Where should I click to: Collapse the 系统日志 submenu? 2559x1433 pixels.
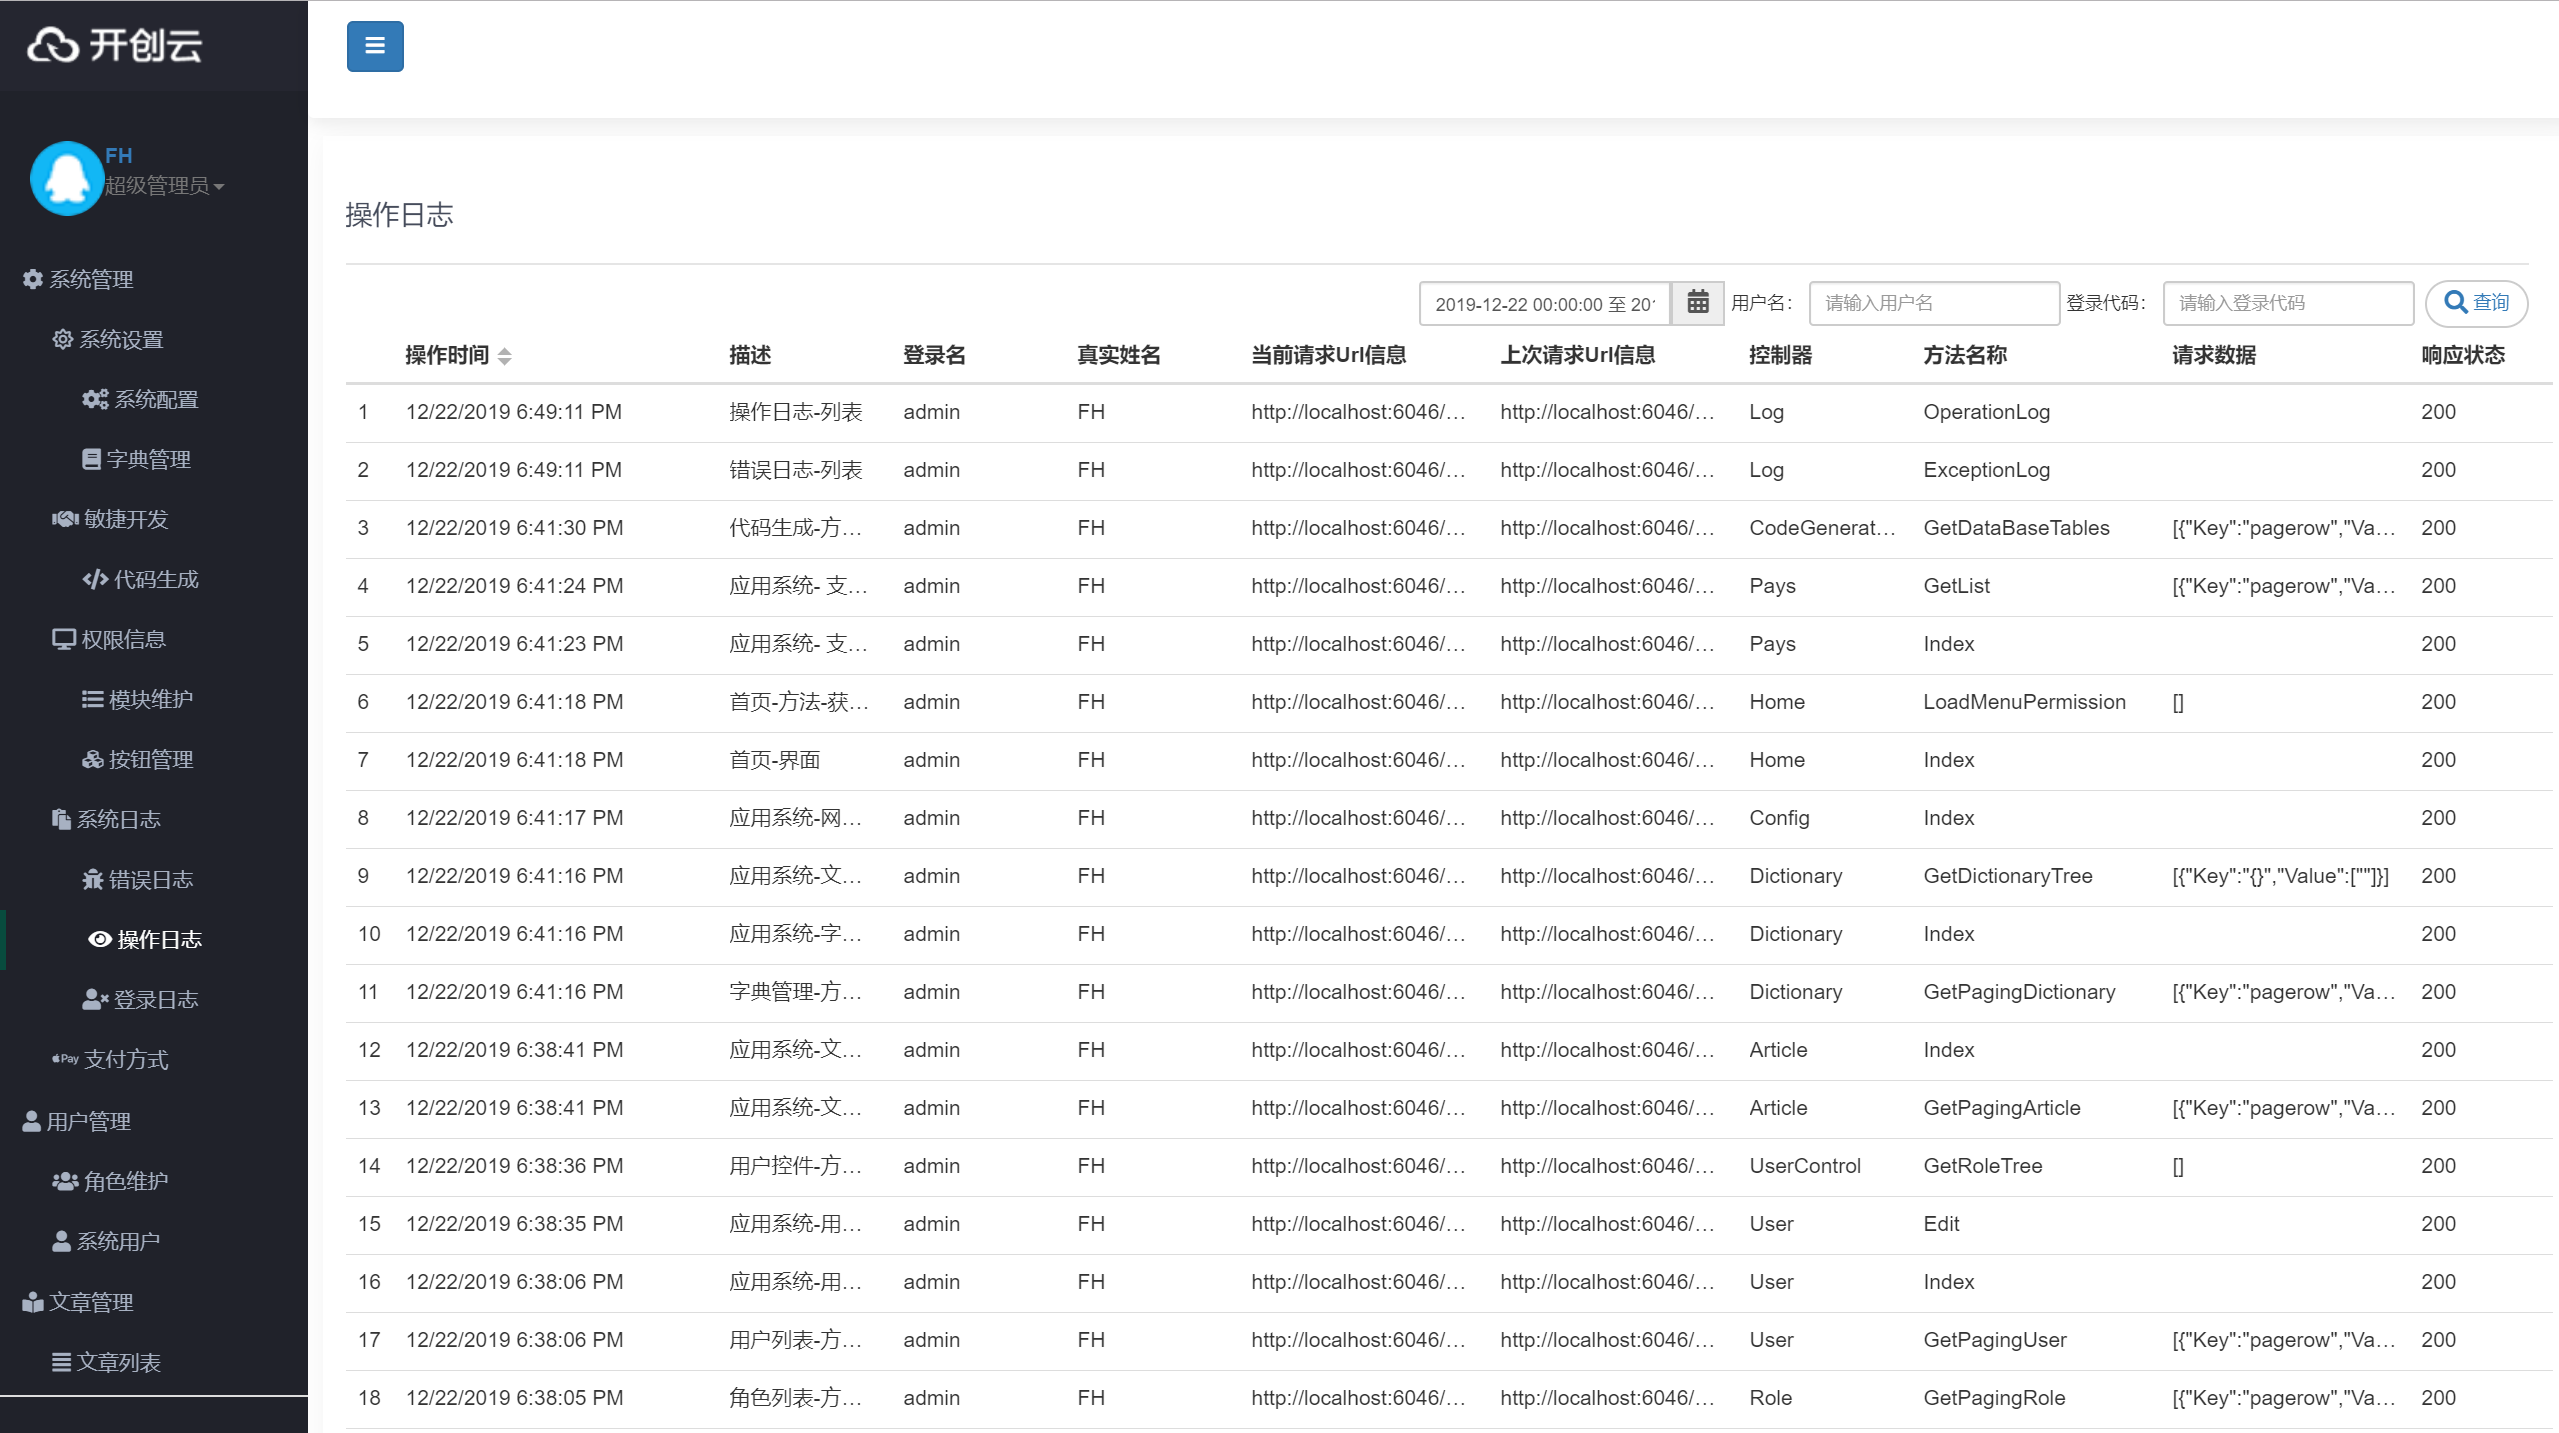(x=106, y=819)
